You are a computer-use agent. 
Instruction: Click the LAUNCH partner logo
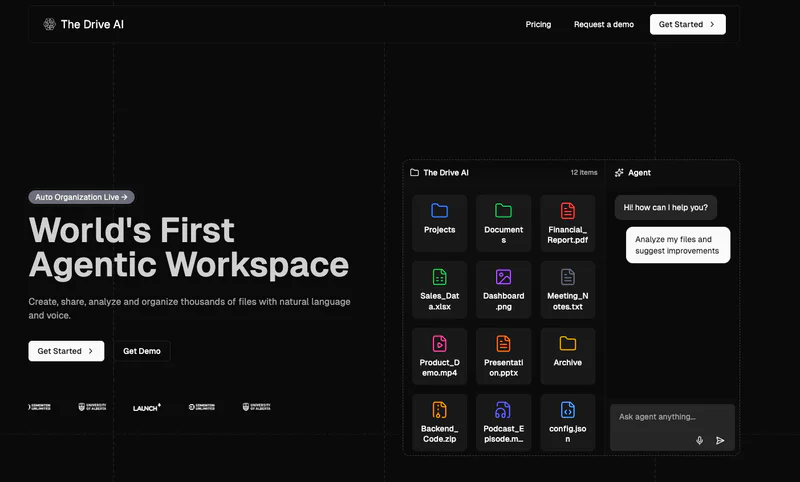[147, 407]
